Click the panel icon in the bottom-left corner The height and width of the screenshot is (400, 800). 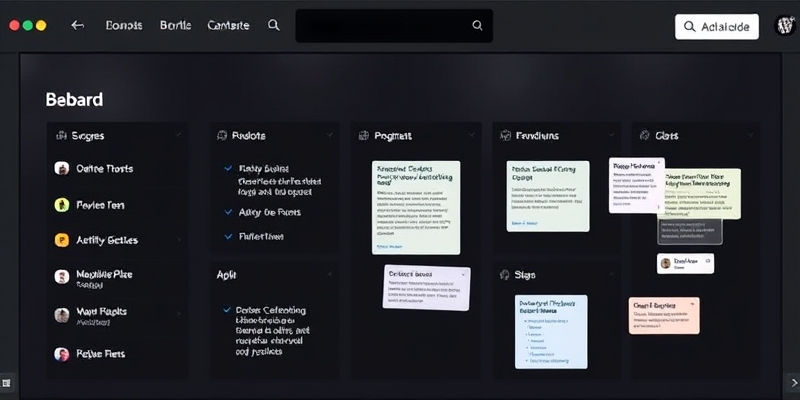6,382
